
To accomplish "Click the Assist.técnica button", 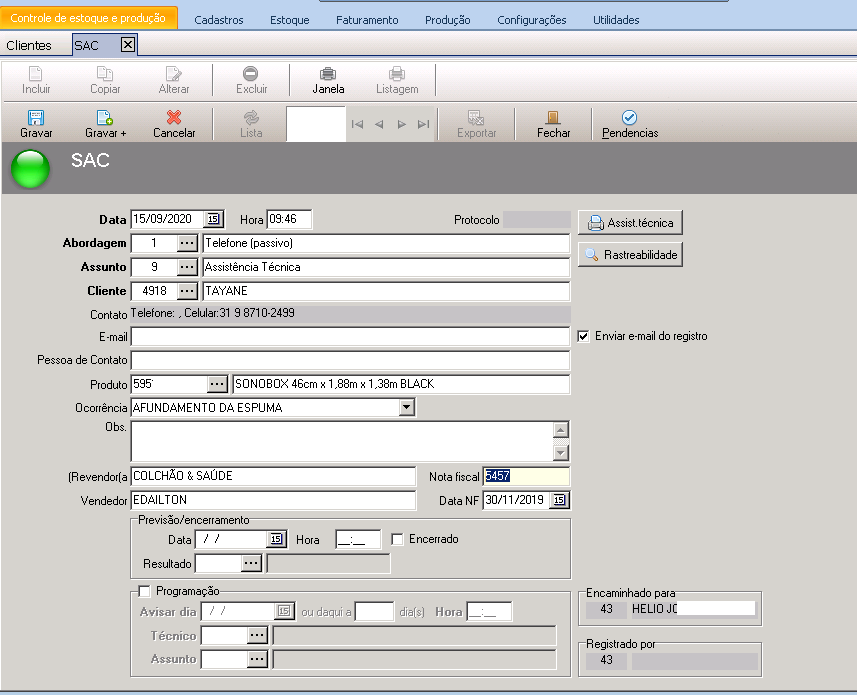I will [x=630, y=223].
